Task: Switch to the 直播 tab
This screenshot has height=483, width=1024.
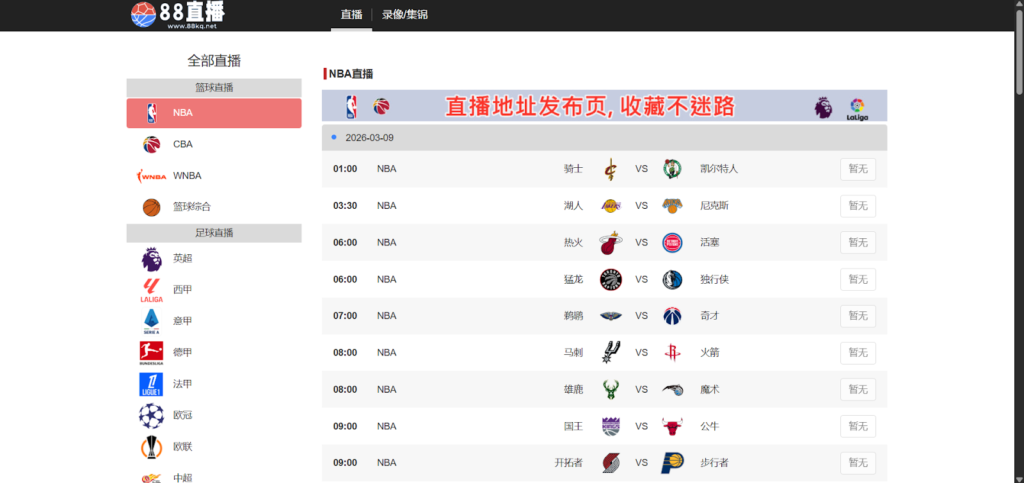Action: click(351, 15)
